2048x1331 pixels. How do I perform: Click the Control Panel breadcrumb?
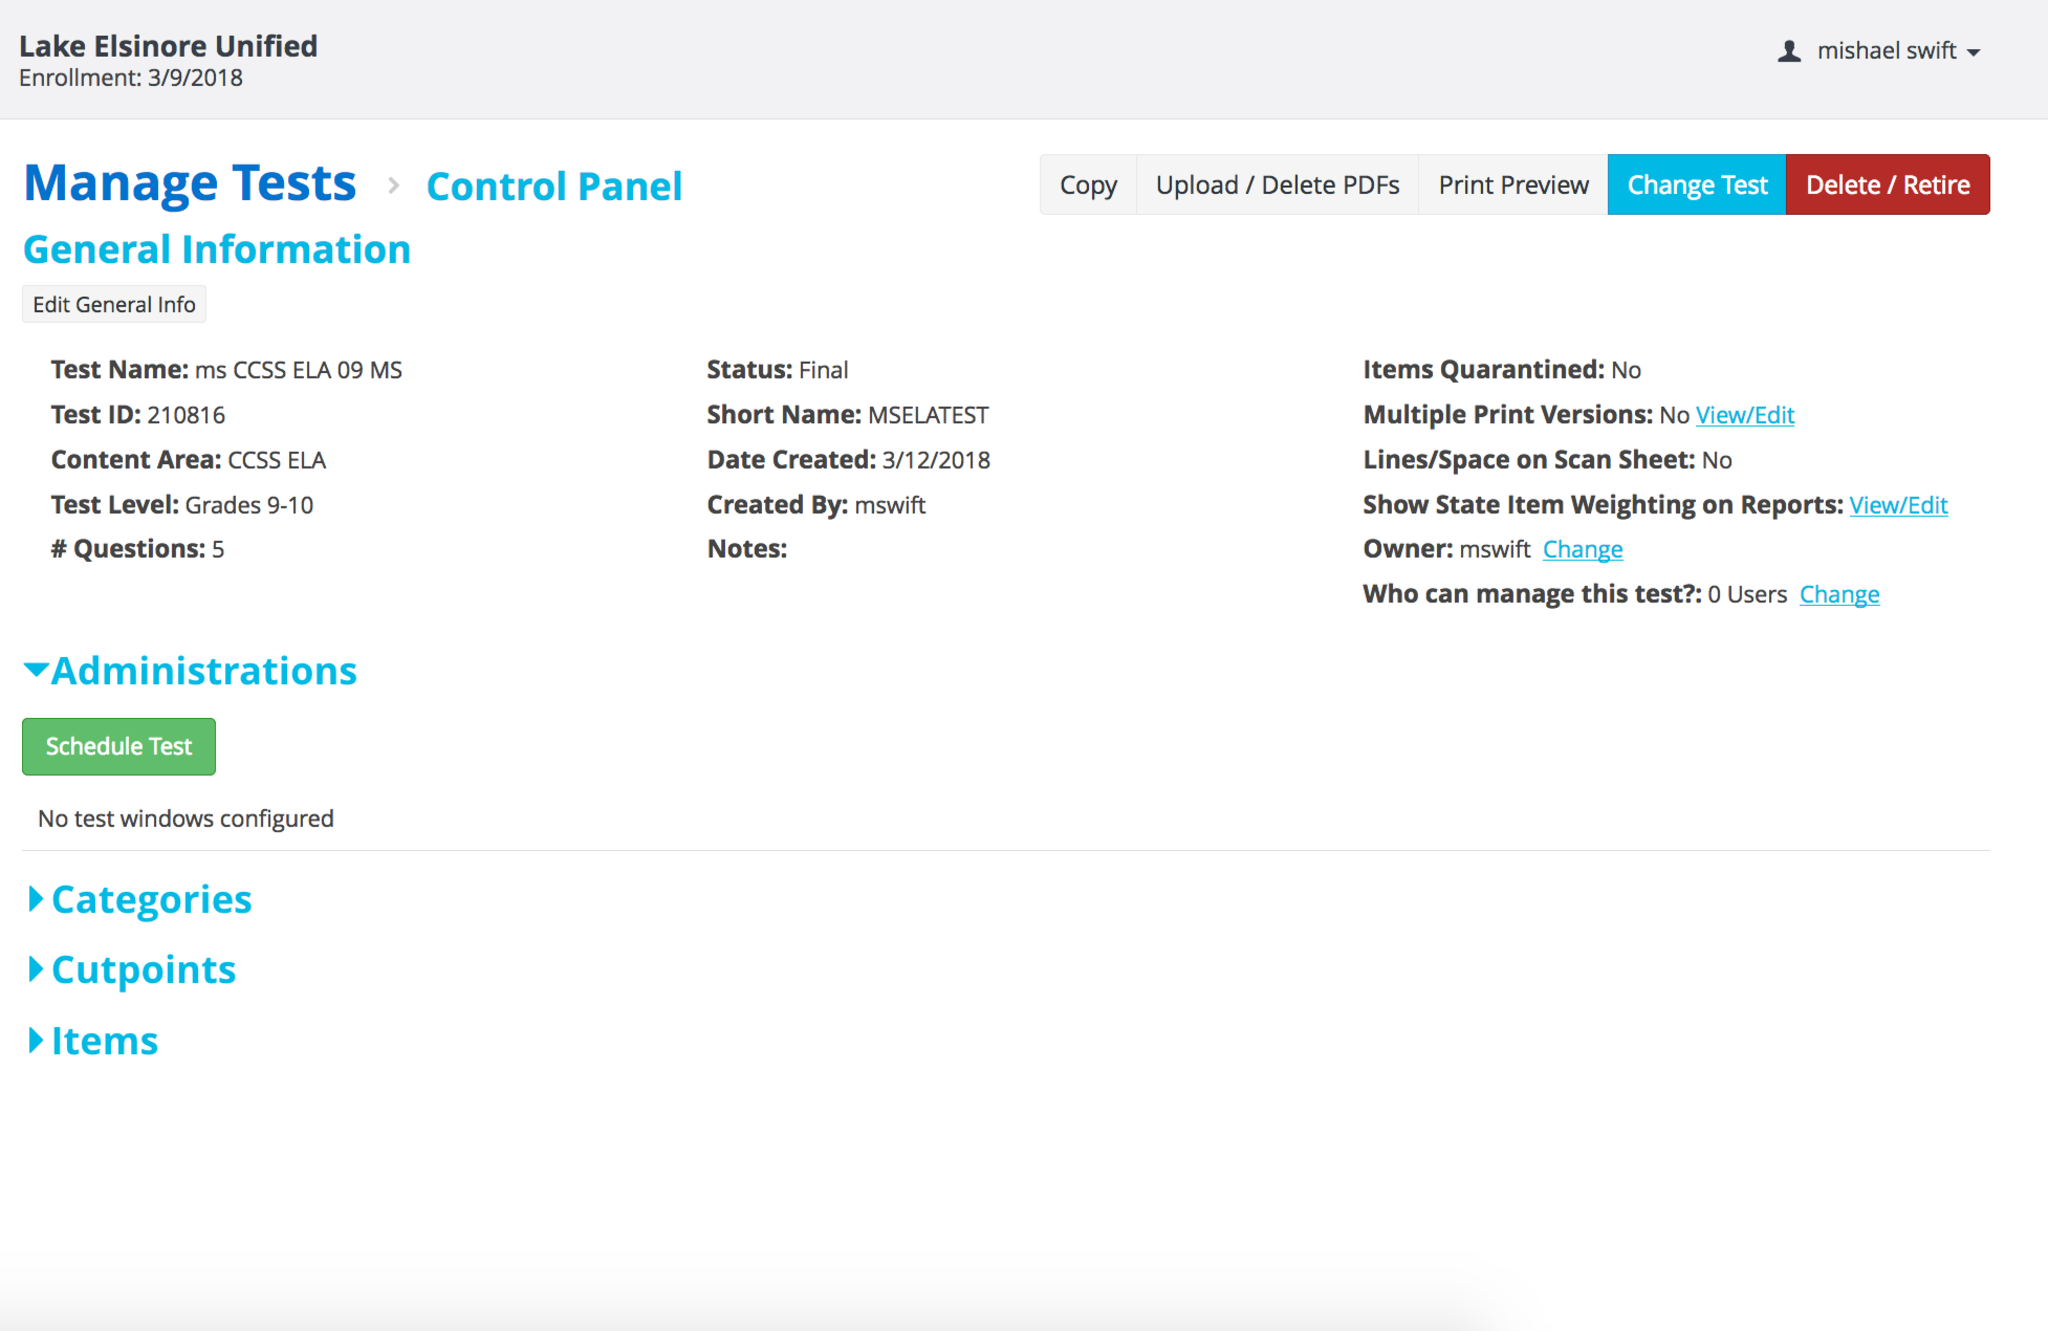pyautogui.click(x=554, y=186)
